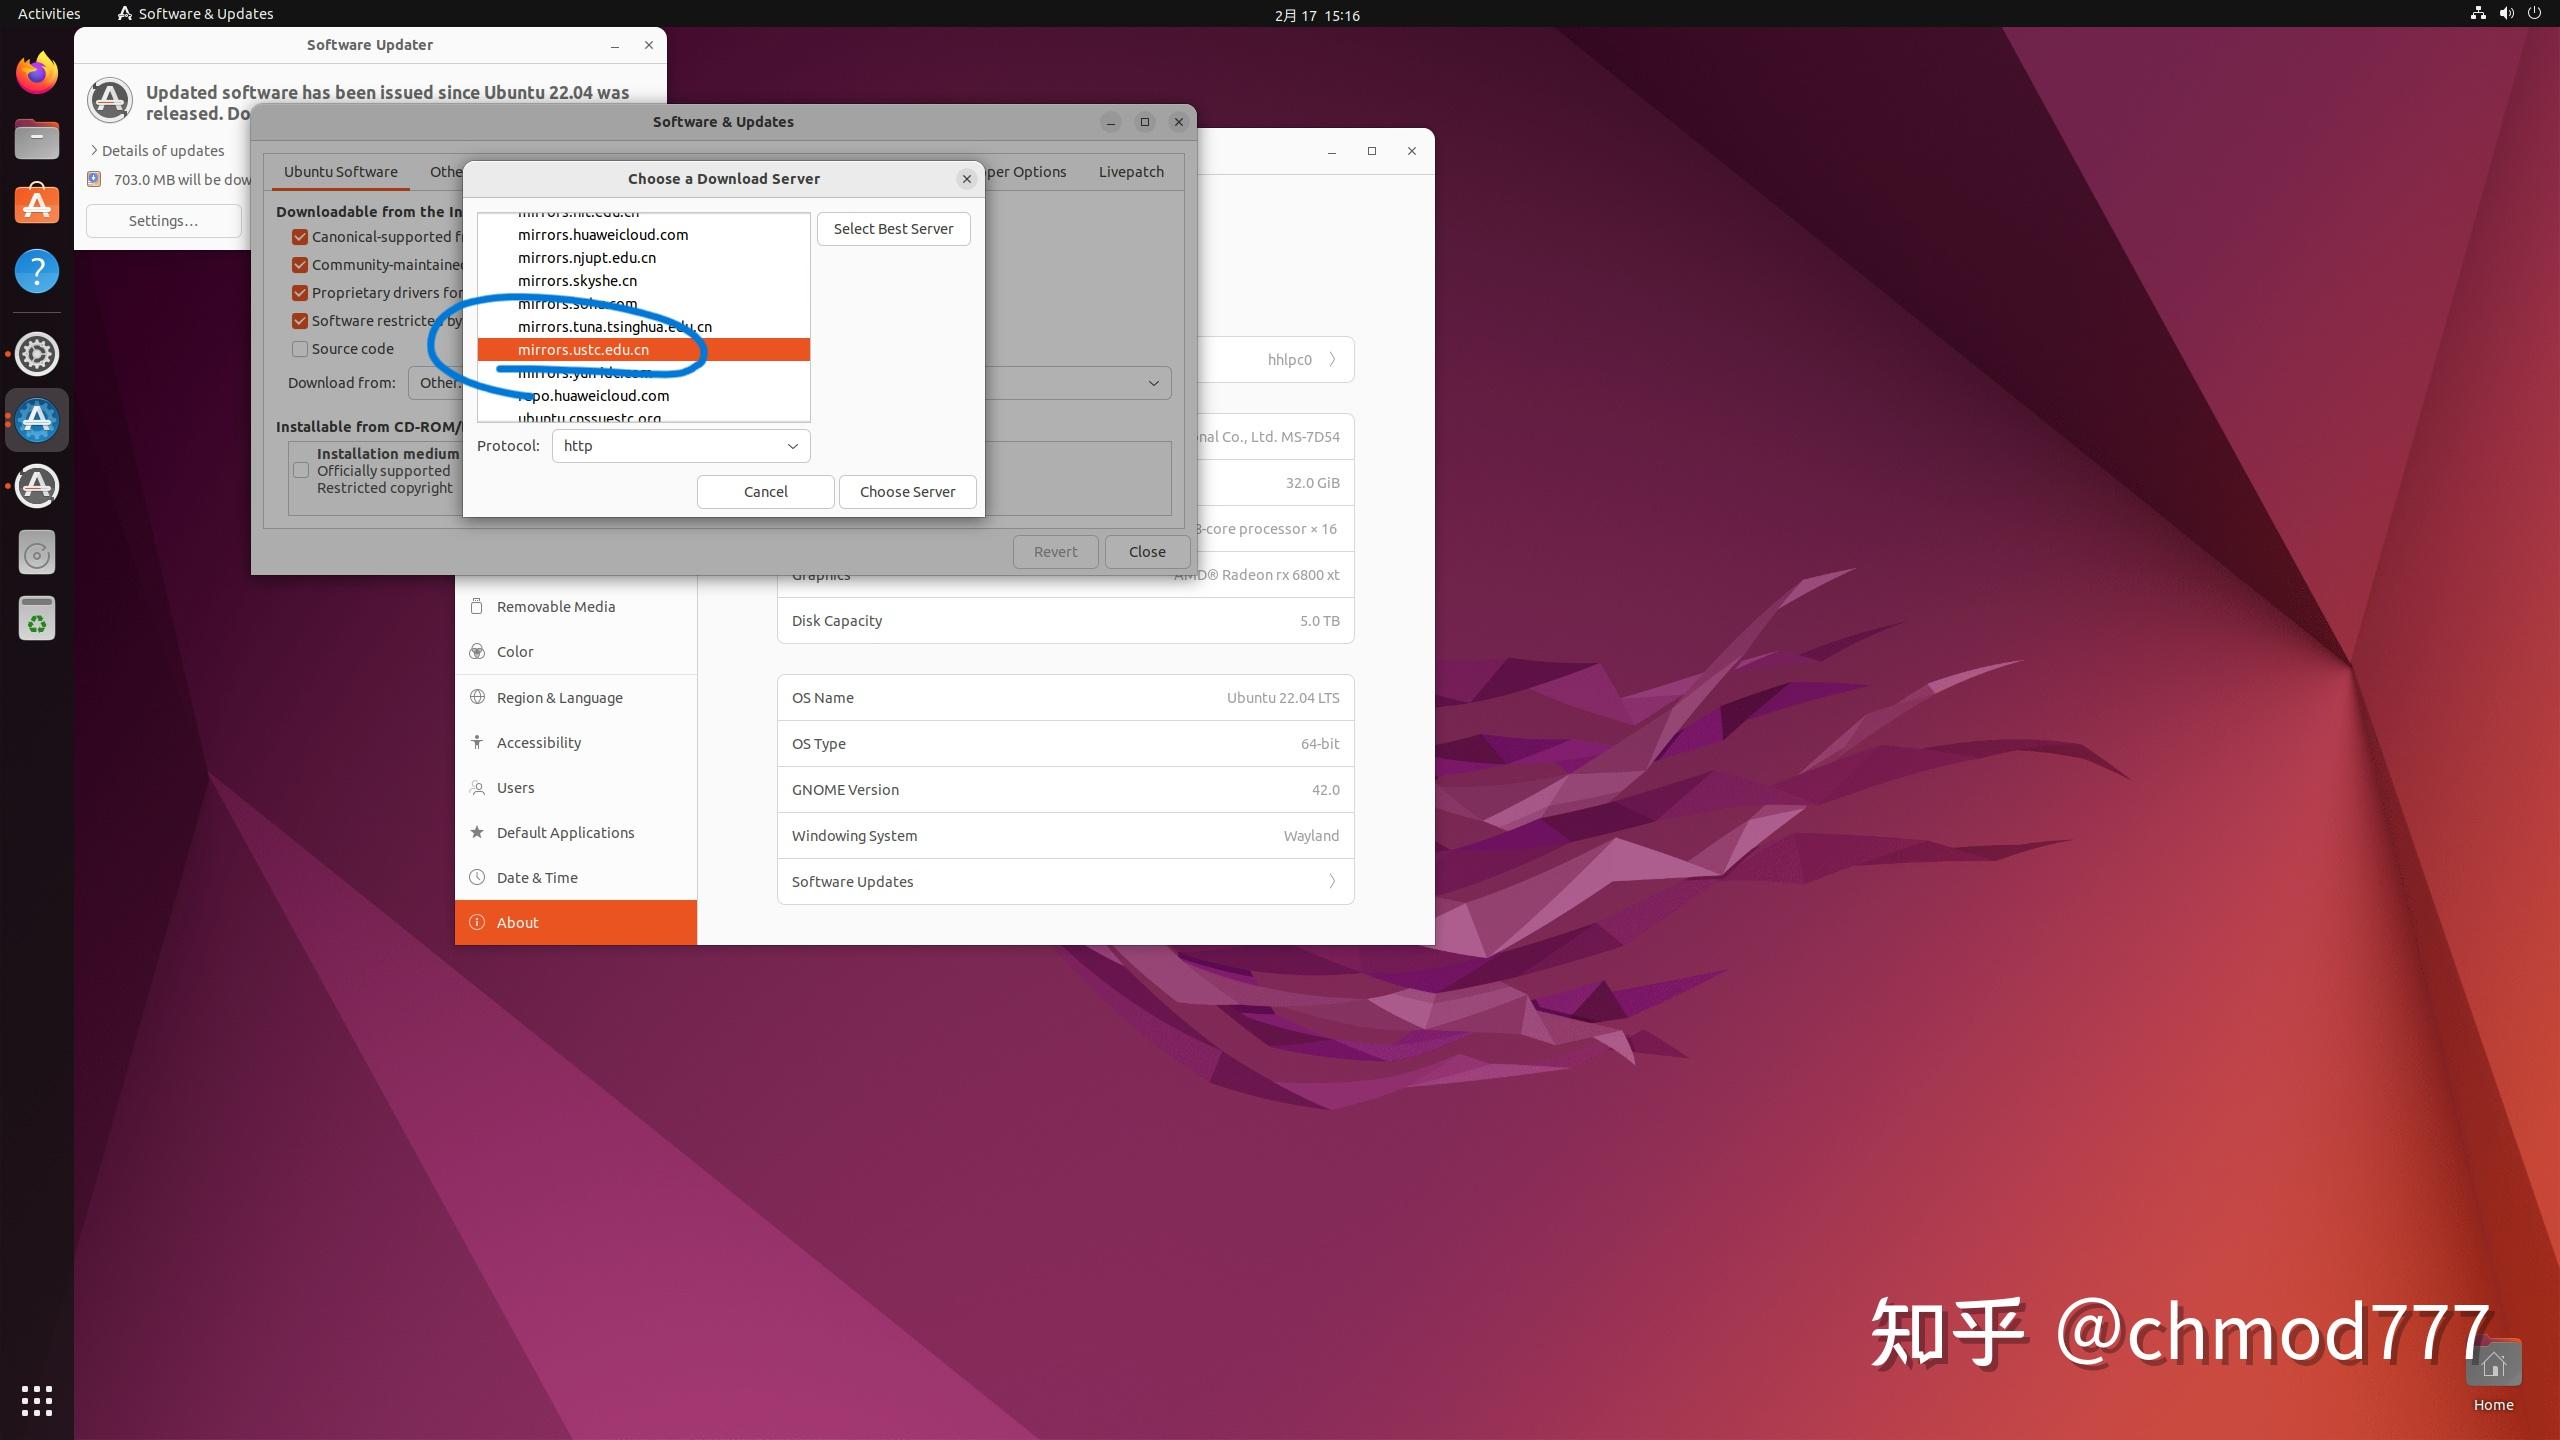Open the Software Updates row chevron
Screen dimensions: 2560x1440
(x=1332, y=881)
